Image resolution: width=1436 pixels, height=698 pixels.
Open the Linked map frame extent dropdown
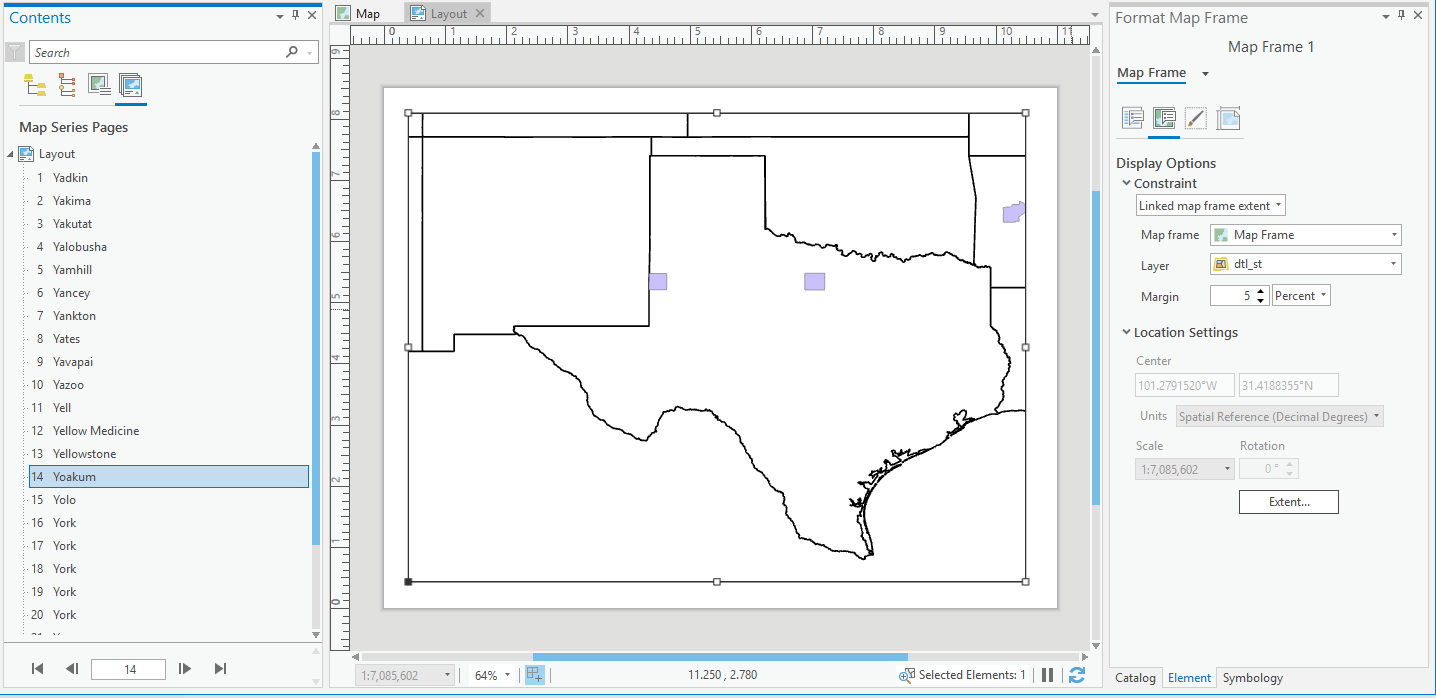(1210, 205)
